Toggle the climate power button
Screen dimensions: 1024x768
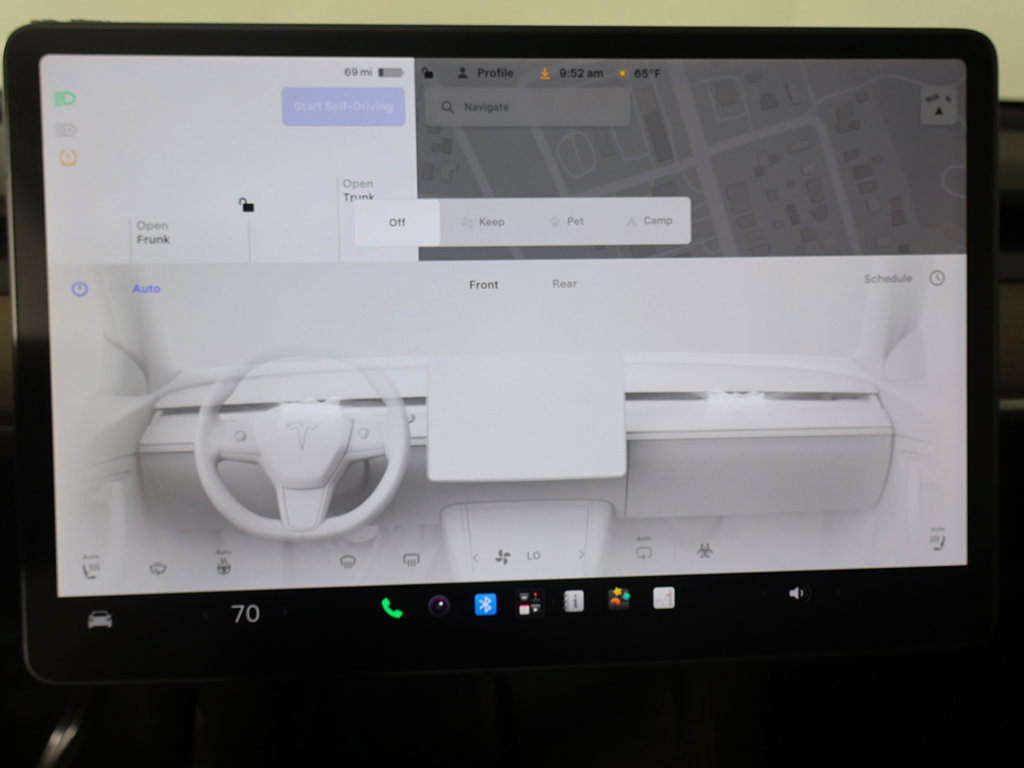80,289
